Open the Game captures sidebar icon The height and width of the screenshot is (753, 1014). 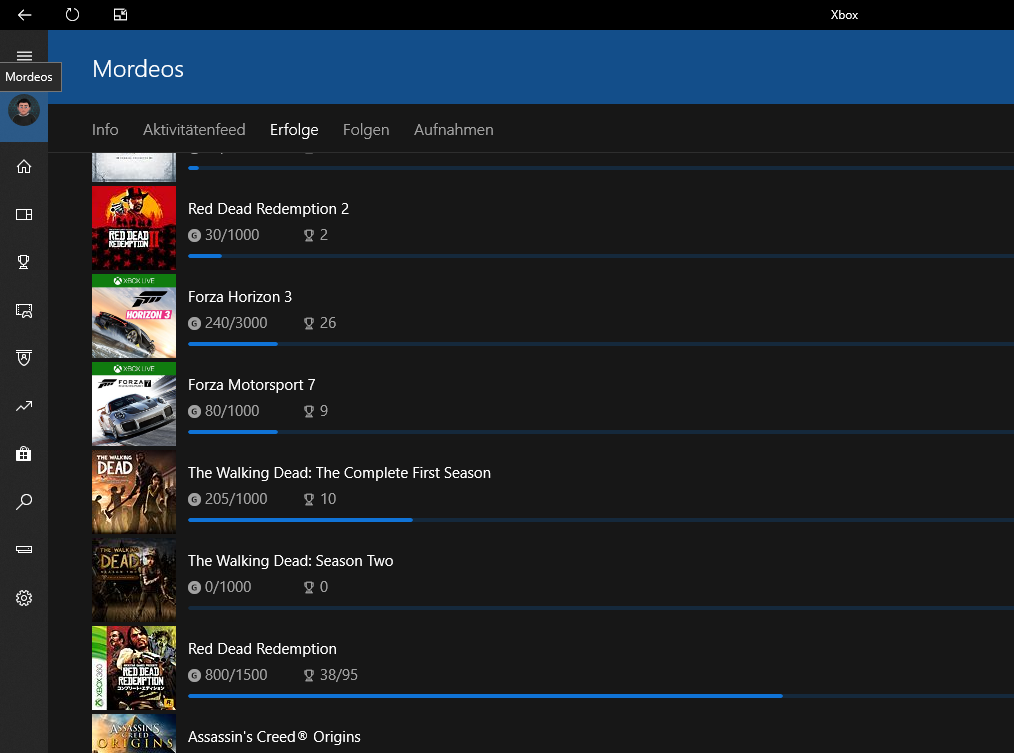(24, 311)
